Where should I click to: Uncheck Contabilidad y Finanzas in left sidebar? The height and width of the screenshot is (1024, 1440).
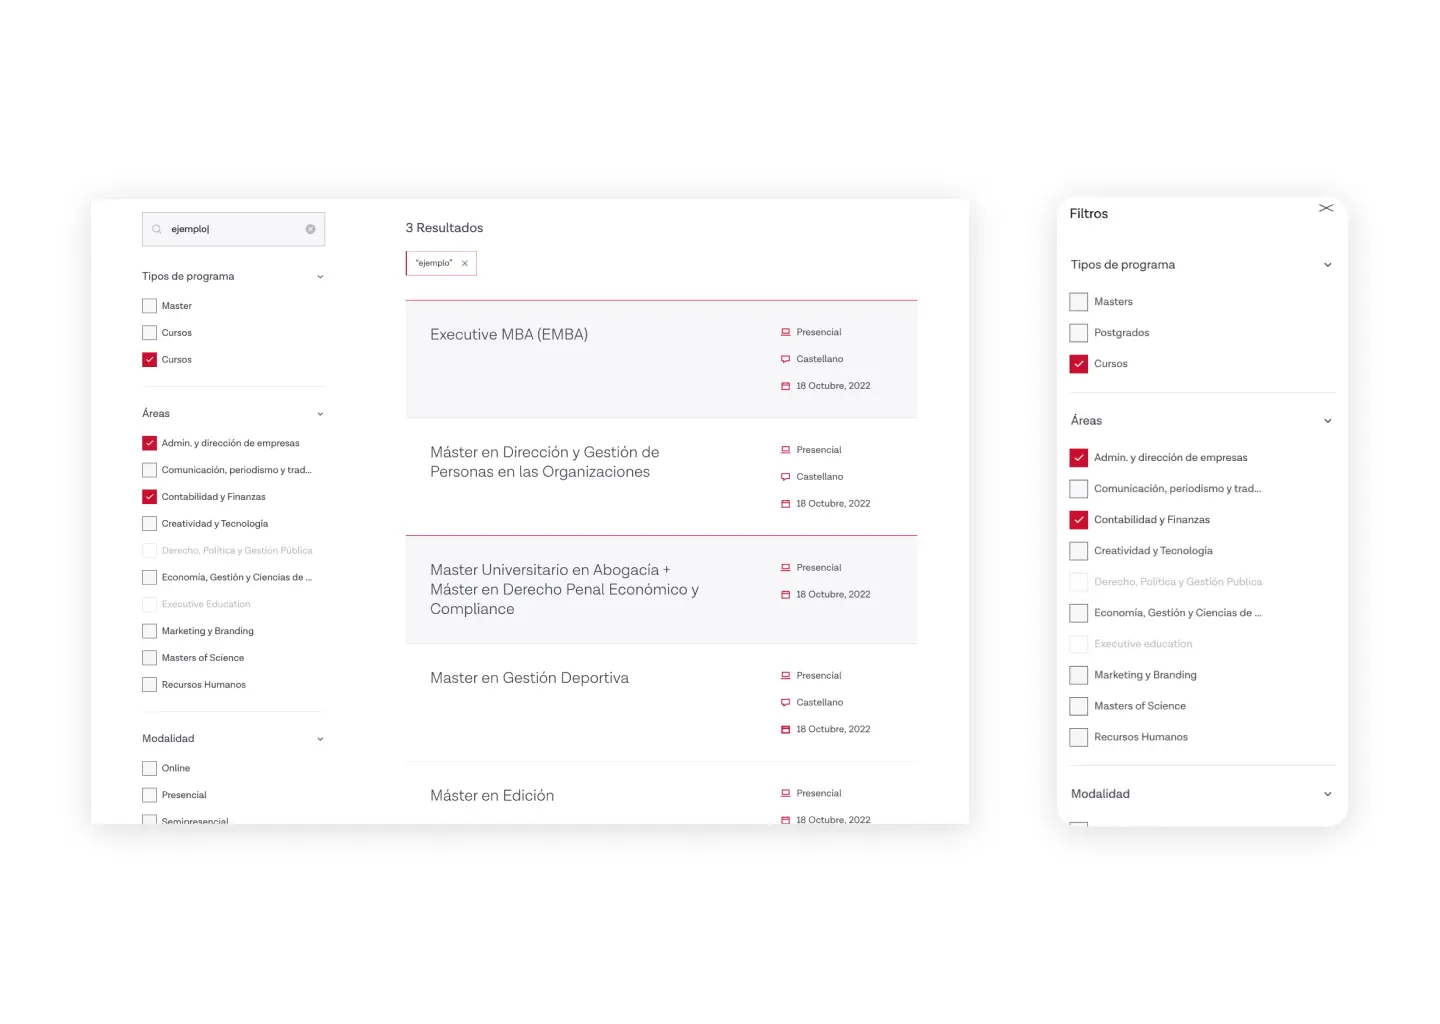tap(150, 497)
